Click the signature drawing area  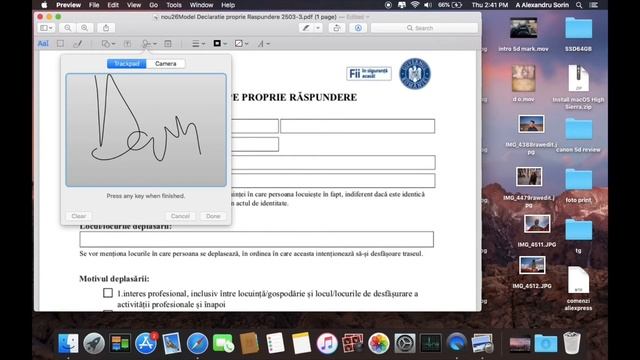pos(146,130)
